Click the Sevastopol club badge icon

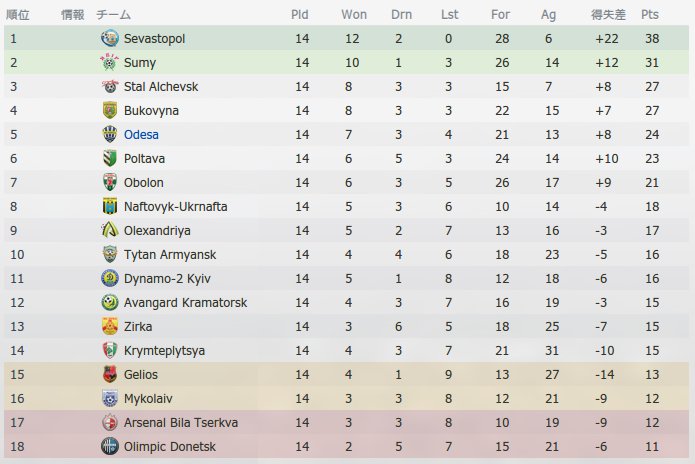(x=109, y=39)
